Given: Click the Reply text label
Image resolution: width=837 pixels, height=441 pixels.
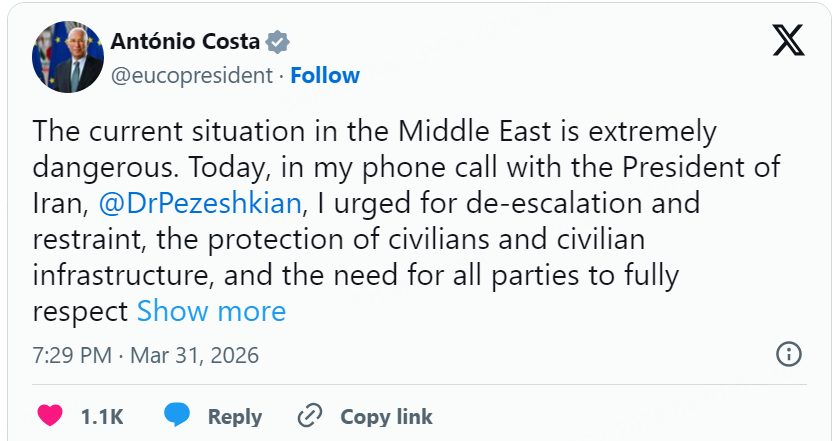Looking at the screenshot, I should coord(235,416).
